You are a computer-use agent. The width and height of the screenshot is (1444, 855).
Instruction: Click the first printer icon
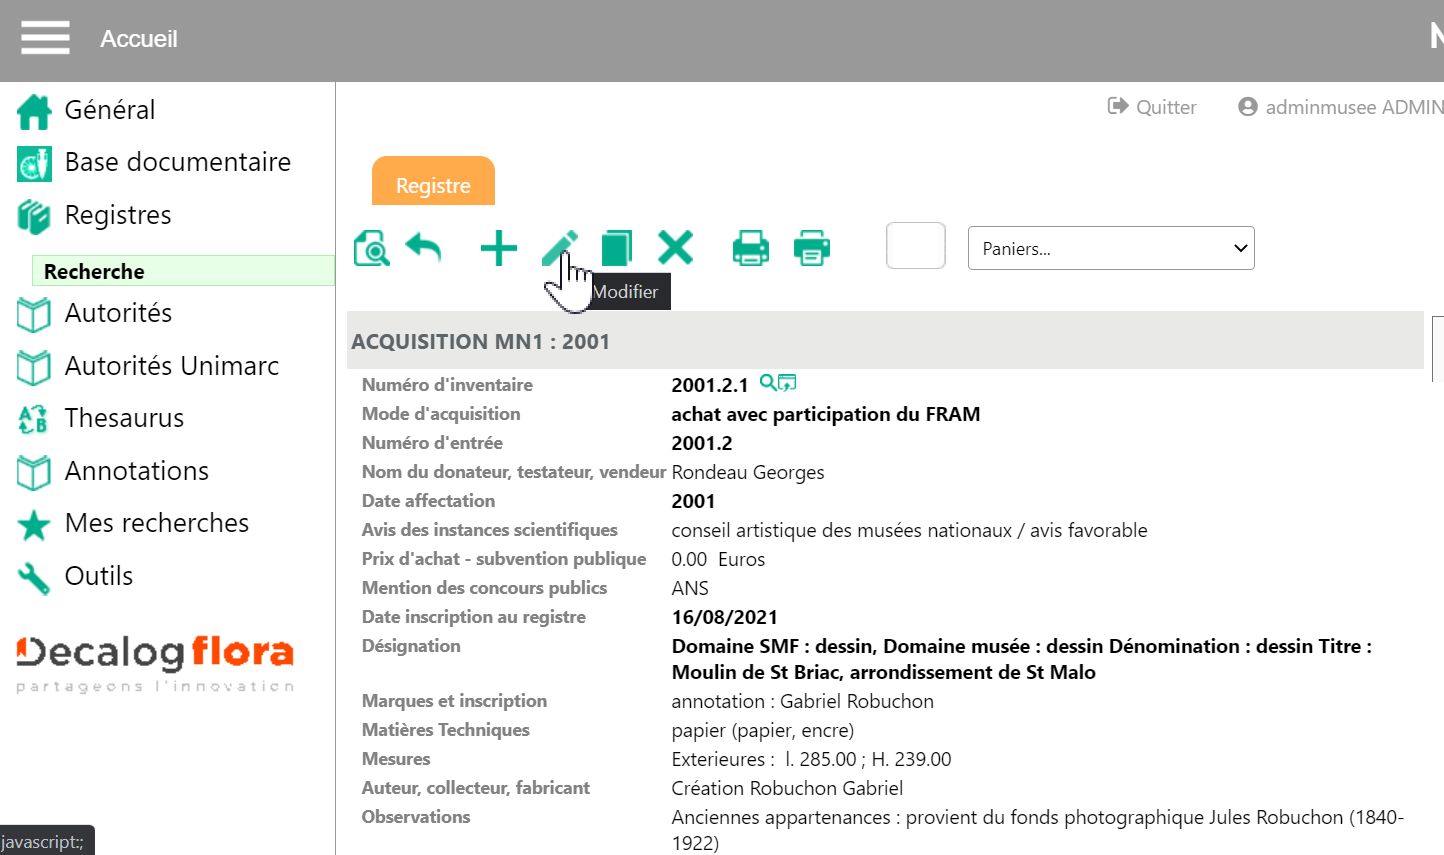(750, 248)
